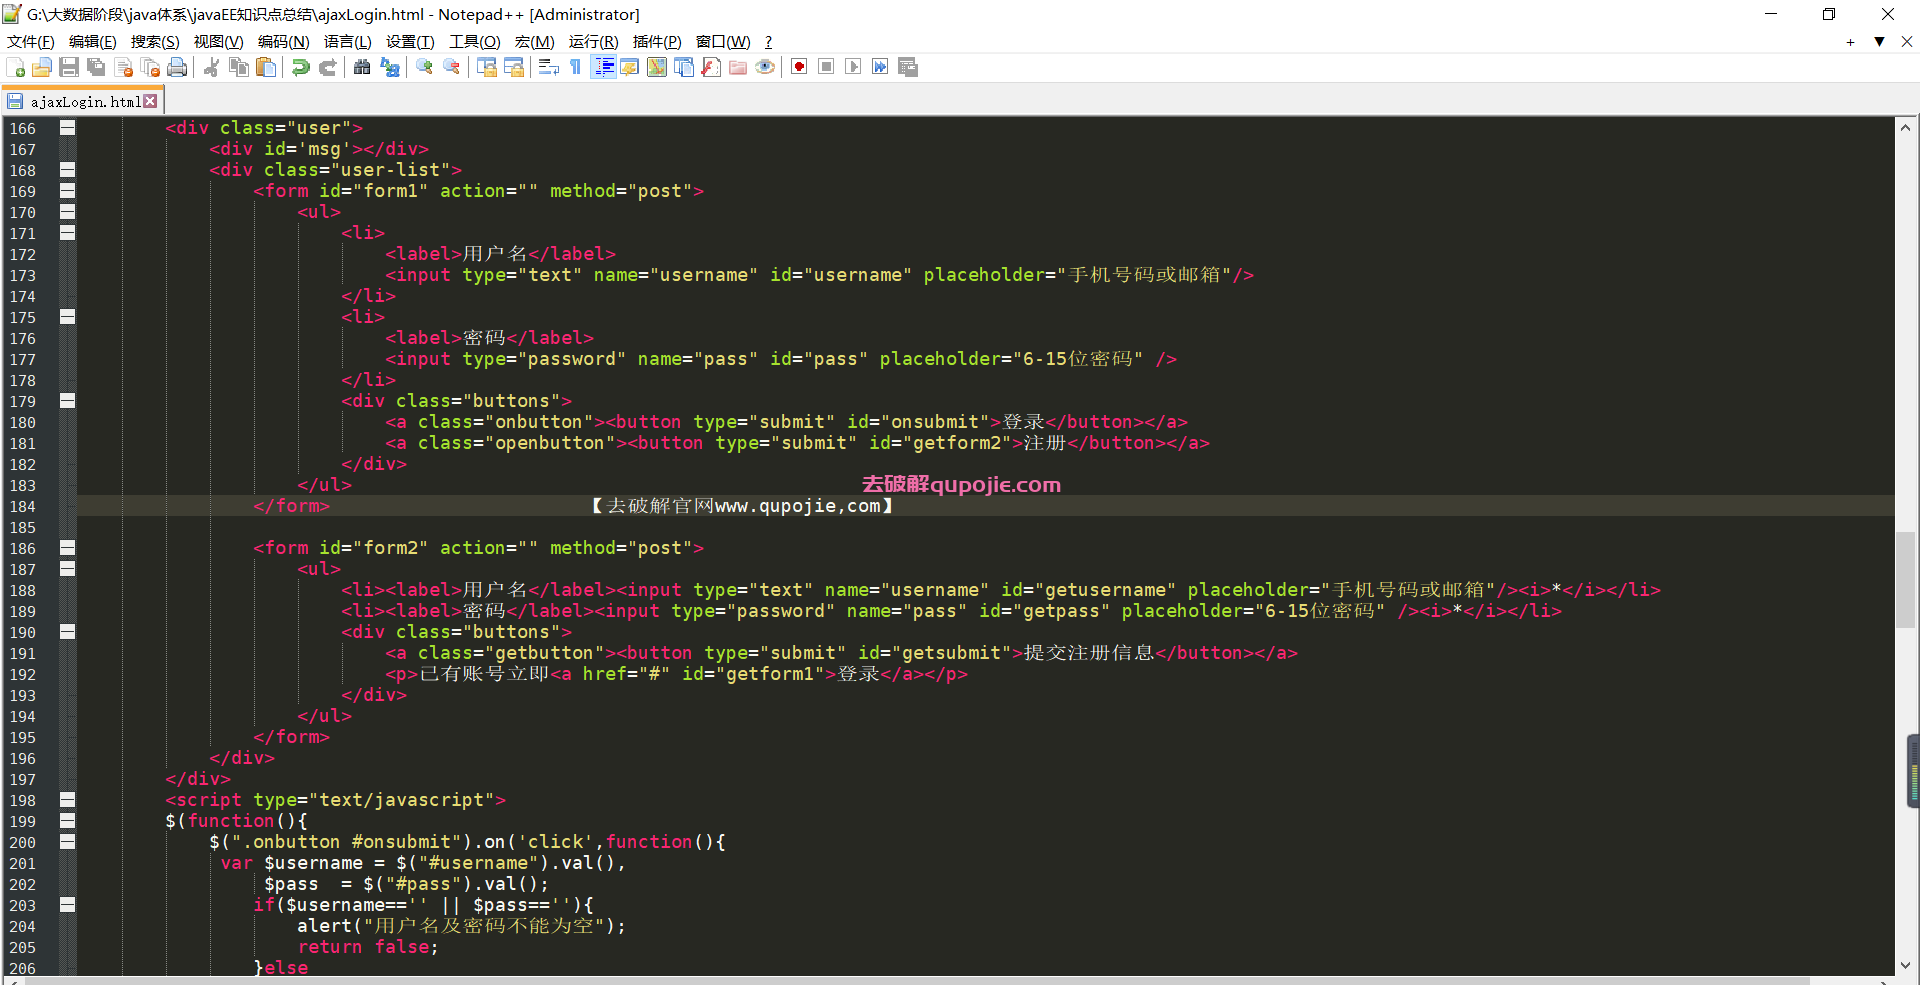The image size is (1920, 985).
Task: Open the 插件(P) menu
Action: (657, 42)
